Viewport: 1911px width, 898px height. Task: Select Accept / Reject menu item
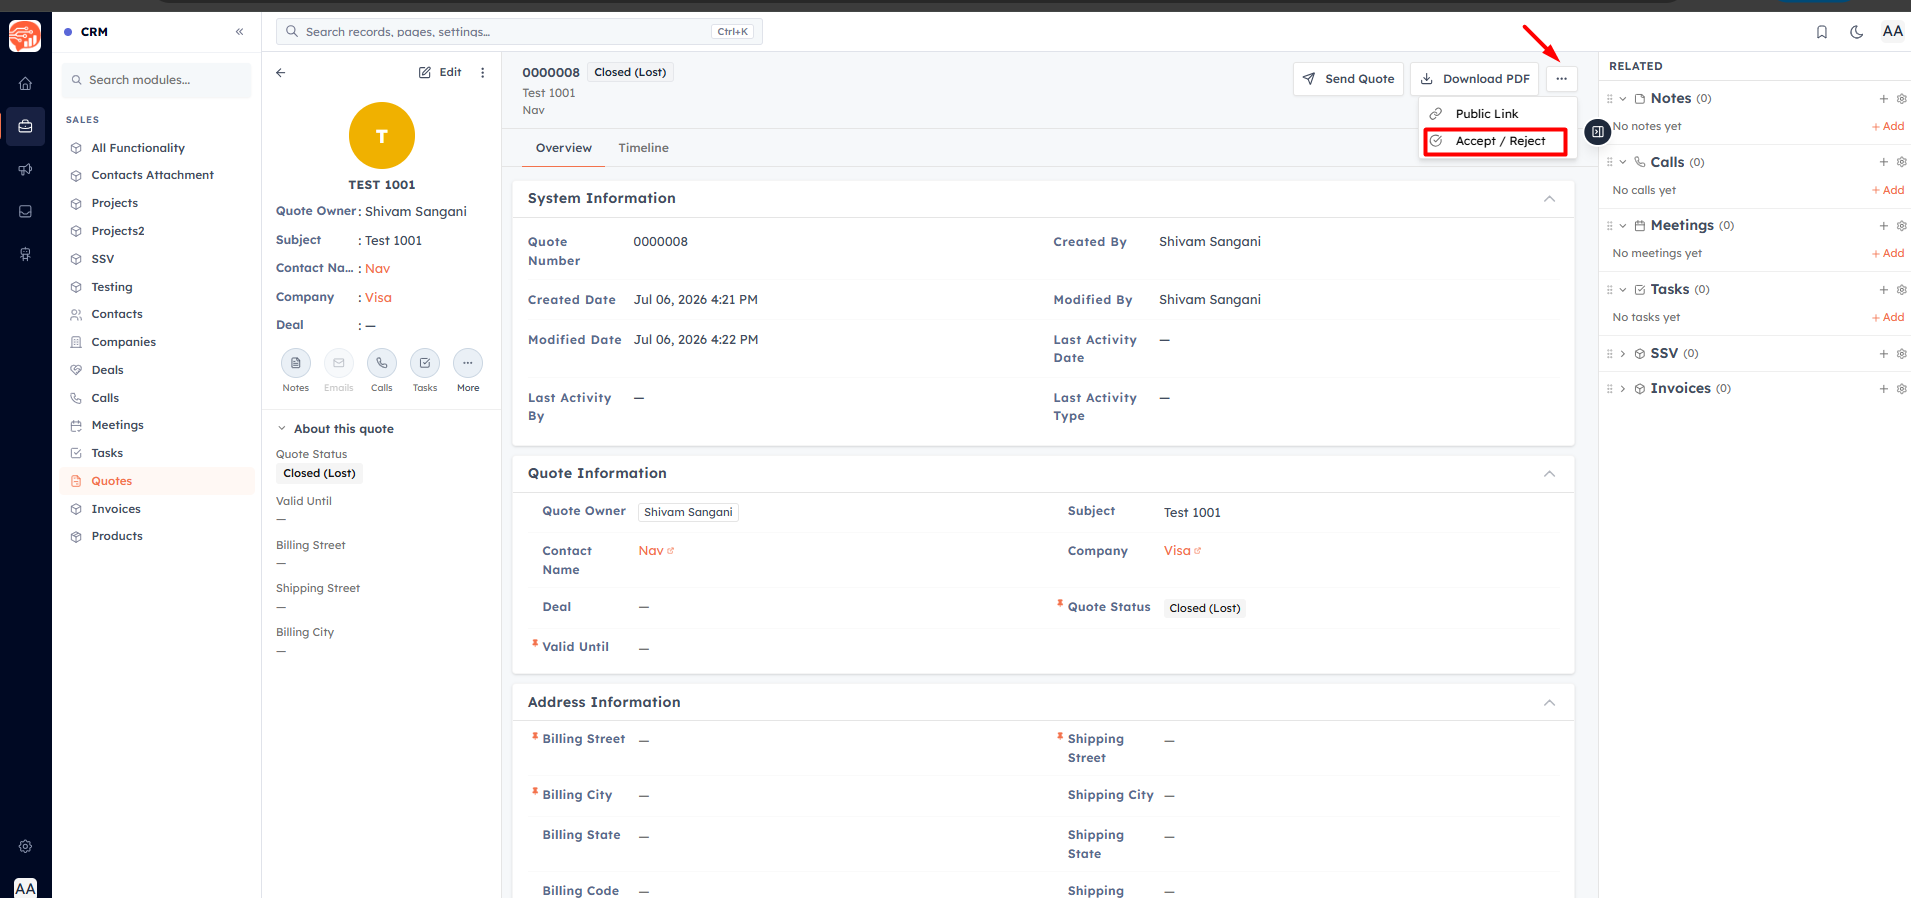point(1496,141)
